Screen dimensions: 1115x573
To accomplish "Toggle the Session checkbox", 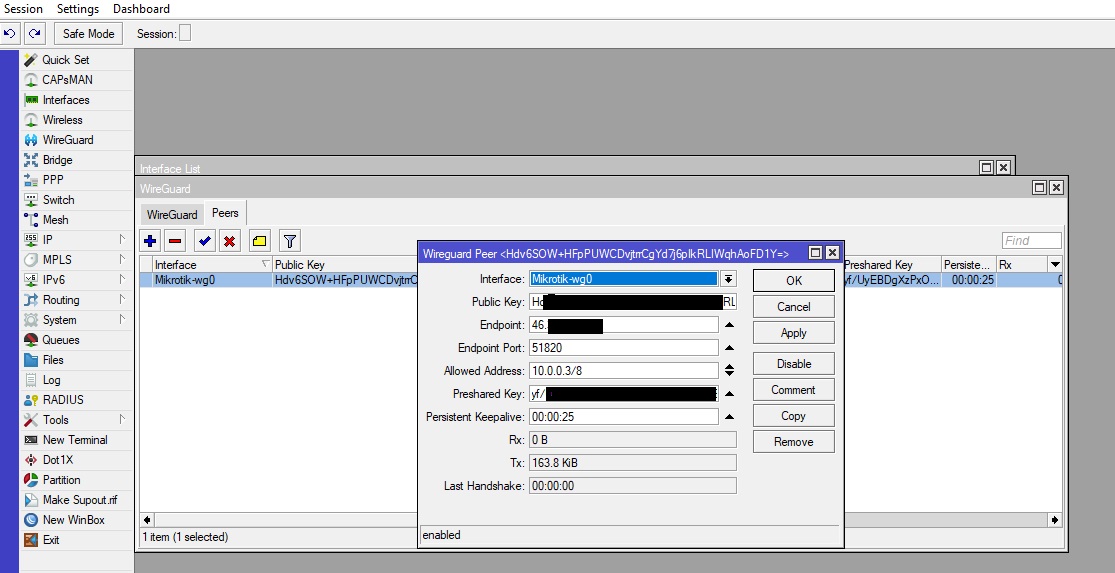I will tap(185, 33).
